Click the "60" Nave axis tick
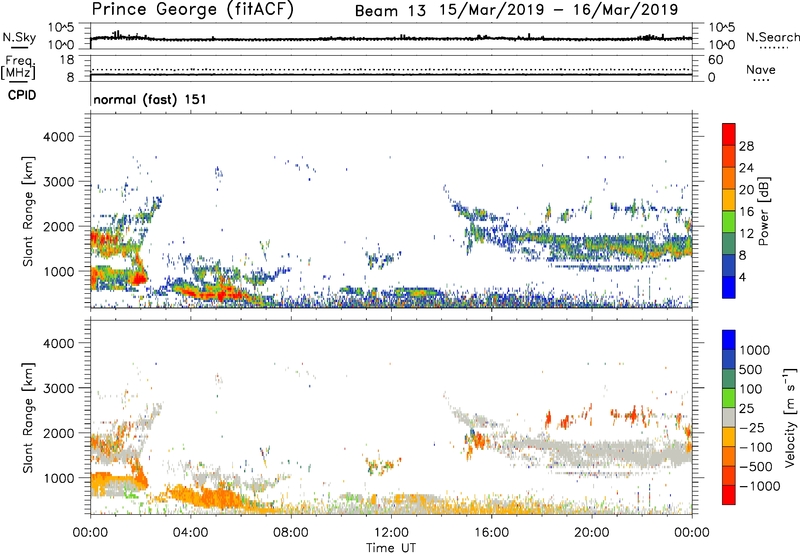 tap(715, 60)
